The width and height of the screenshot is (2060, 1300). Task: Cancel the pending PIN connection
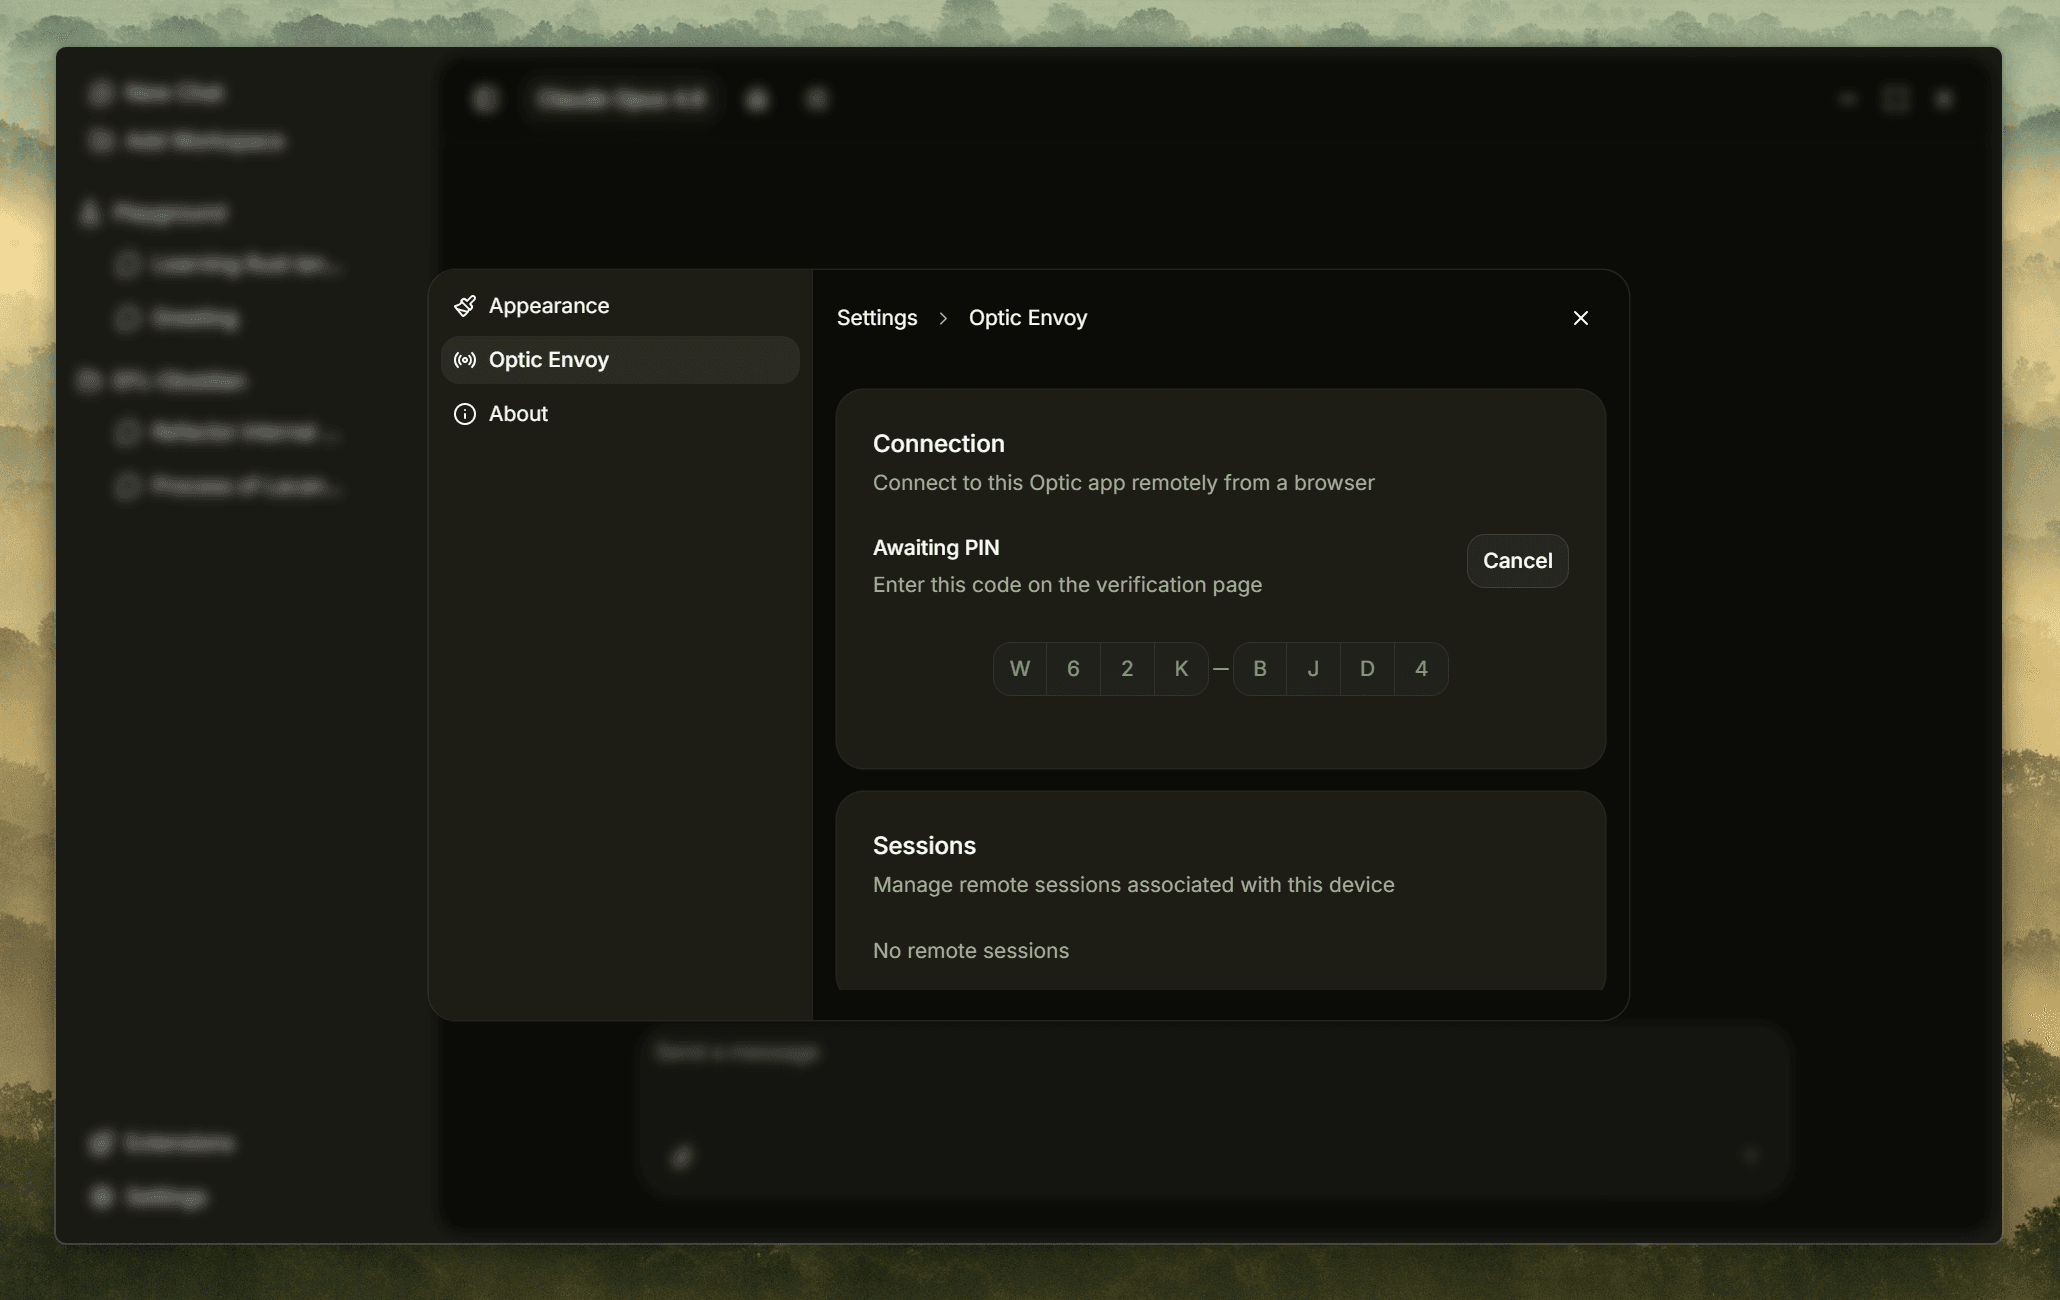tap(1517, 561)
